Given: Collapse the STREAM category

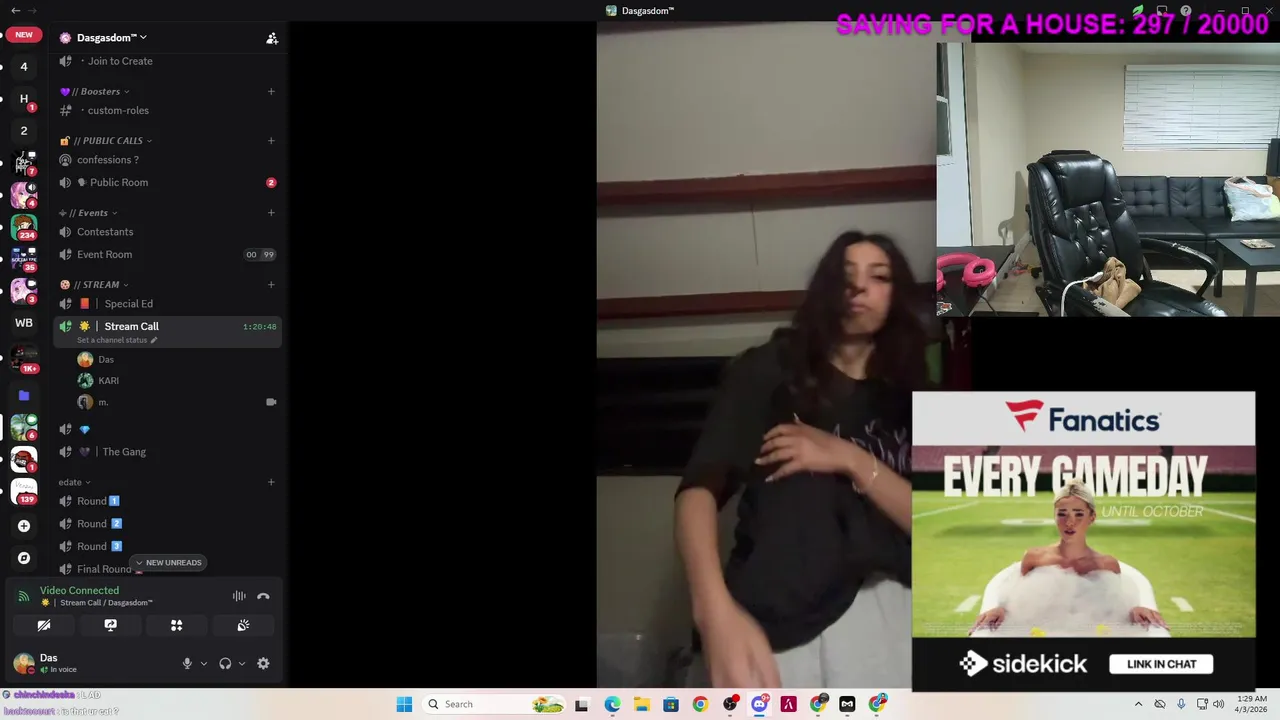Looking at the screenshot, I should [x=100, y=285].
